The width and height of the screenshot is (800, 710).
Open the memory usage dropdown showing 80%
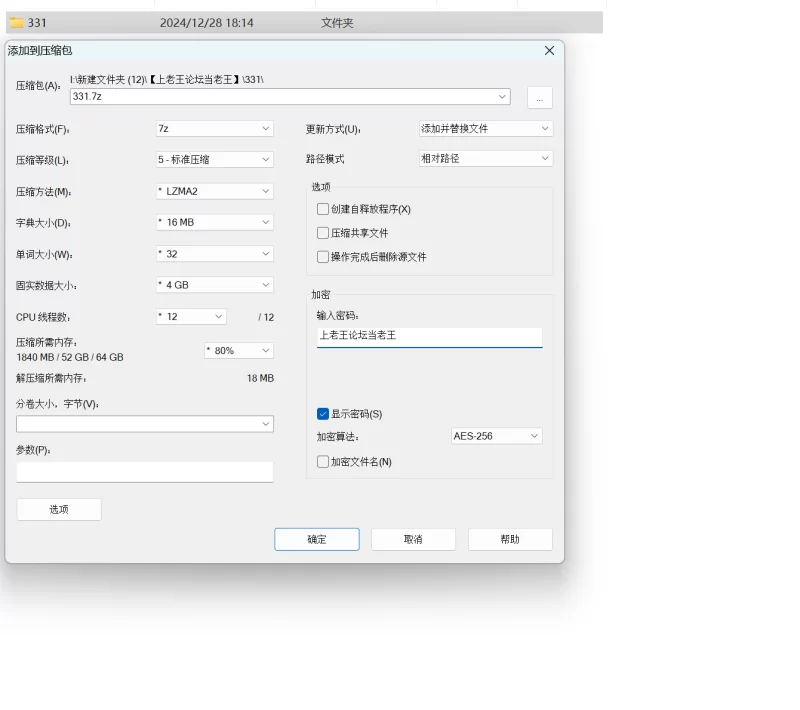click(239, 350)
